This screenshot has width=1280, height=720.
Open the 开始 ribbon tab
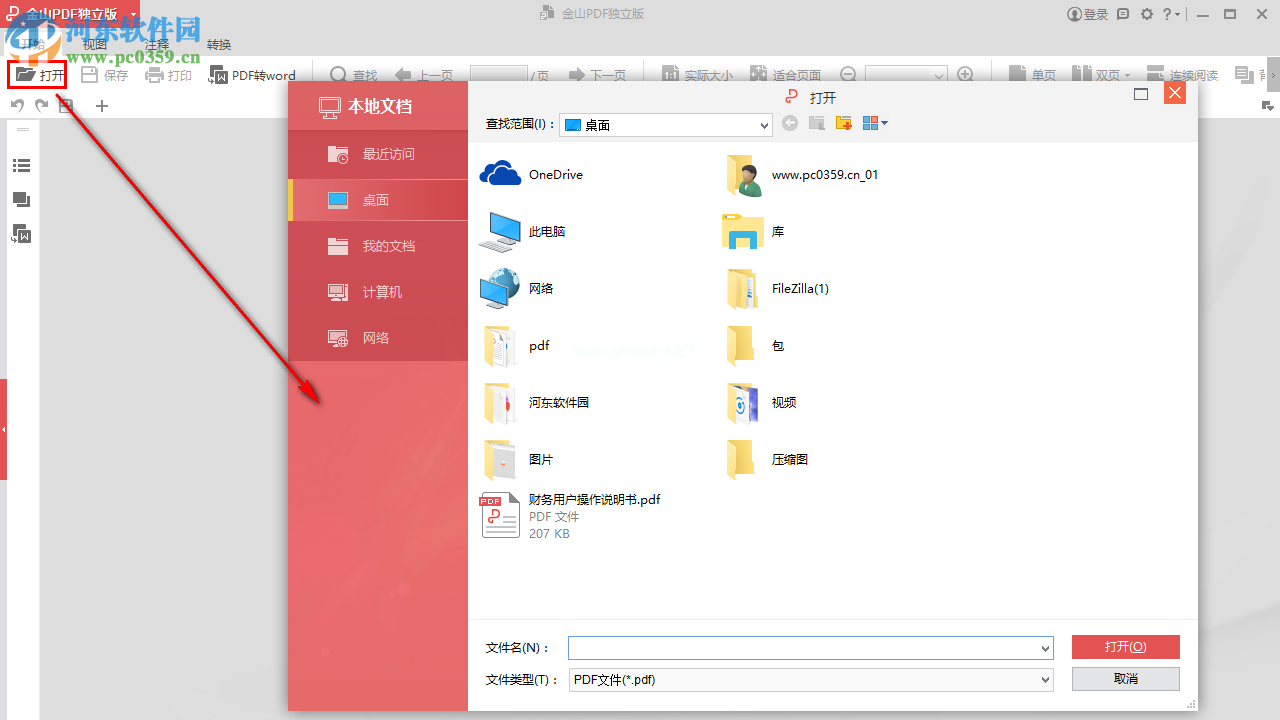point(32,45)
